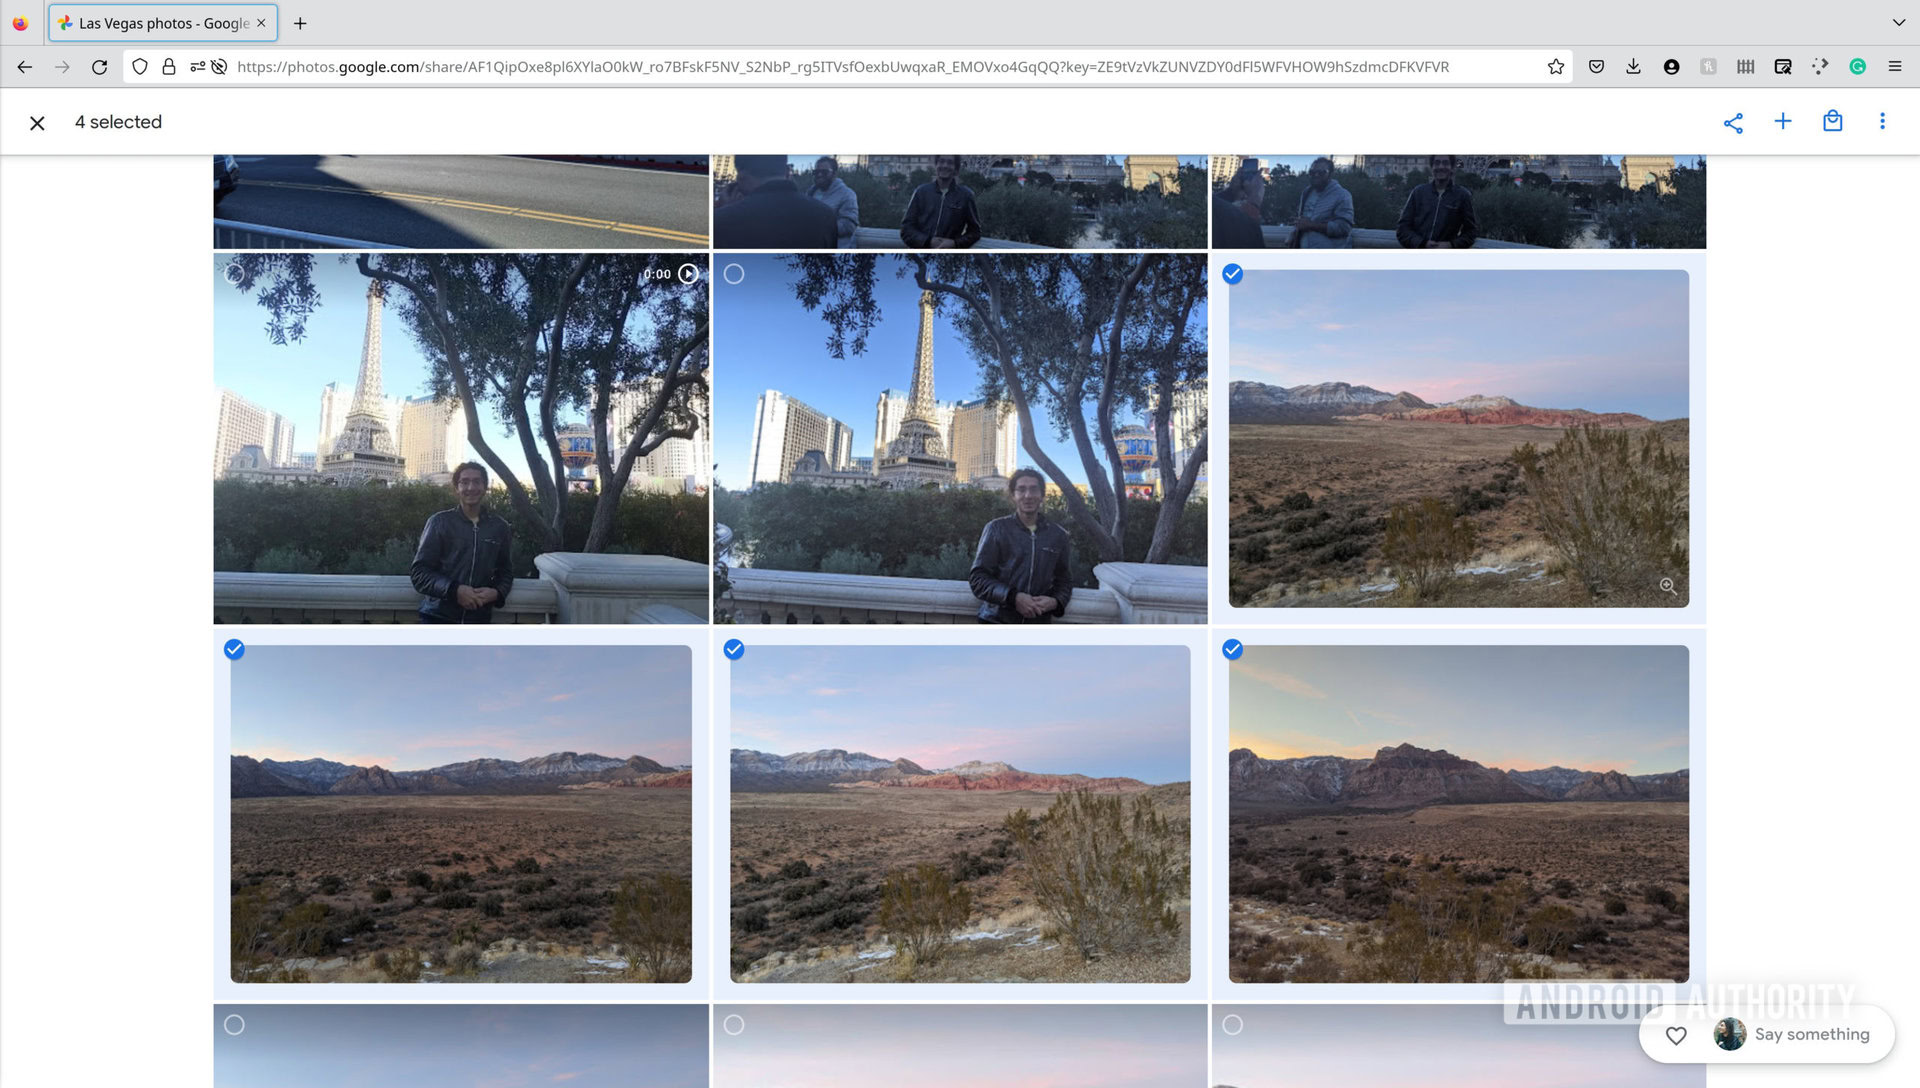1920x1088 pixels.
Task: Click the Say something comment field
Action: [x=1811, y=1034]
